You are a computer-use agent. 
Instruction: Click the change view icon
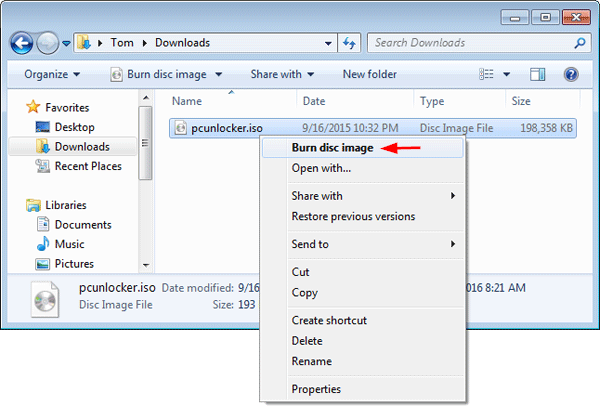click(x=487, y=74)
